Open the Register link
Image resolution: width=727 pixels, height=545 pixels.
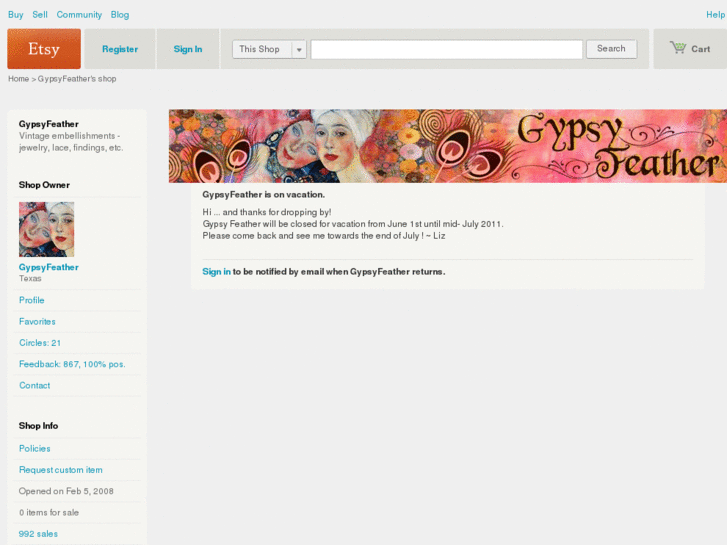click(x=120, y=49)
